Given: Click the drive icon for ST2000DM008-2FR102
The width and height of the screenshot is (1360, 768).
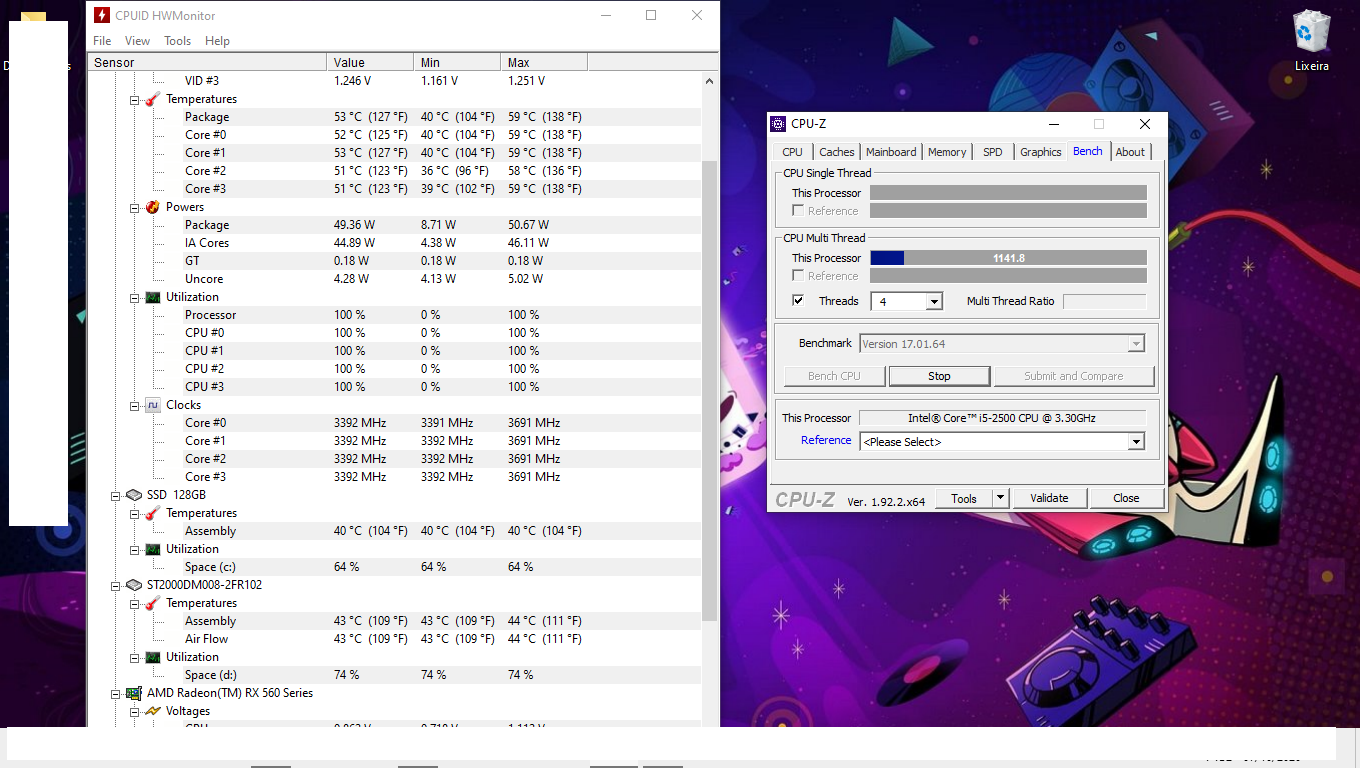Looking at the screenshot, I should coord(134,585).
